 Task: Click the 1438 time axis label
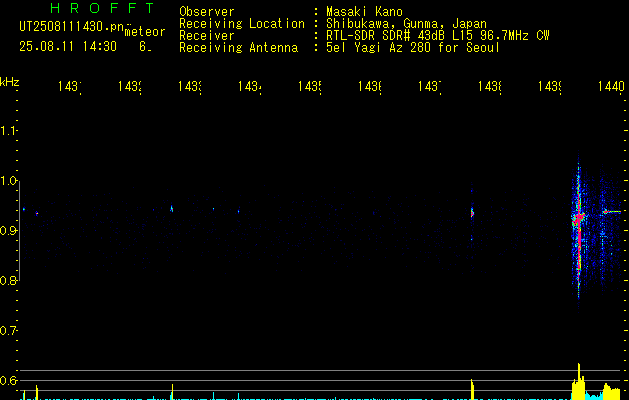pos(490,86)
